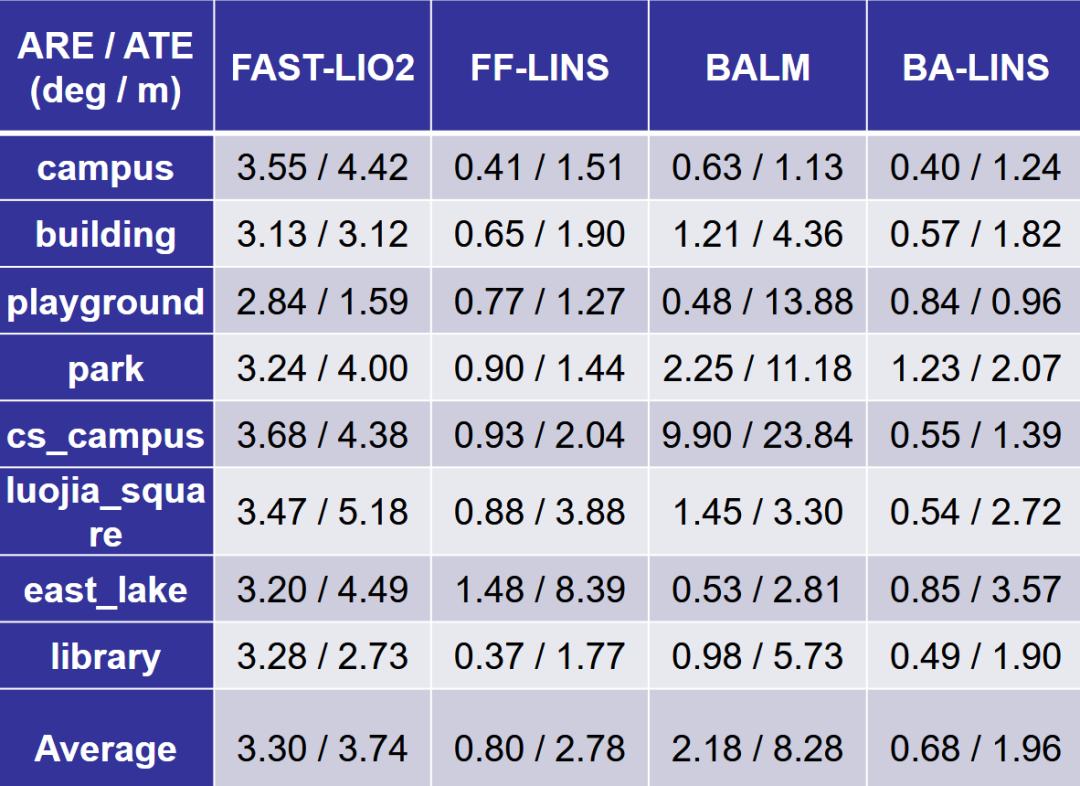Click the cs_campus row label
This screenshot has height=786, width=1080.
pyautogui.click(x=105, y=435)
